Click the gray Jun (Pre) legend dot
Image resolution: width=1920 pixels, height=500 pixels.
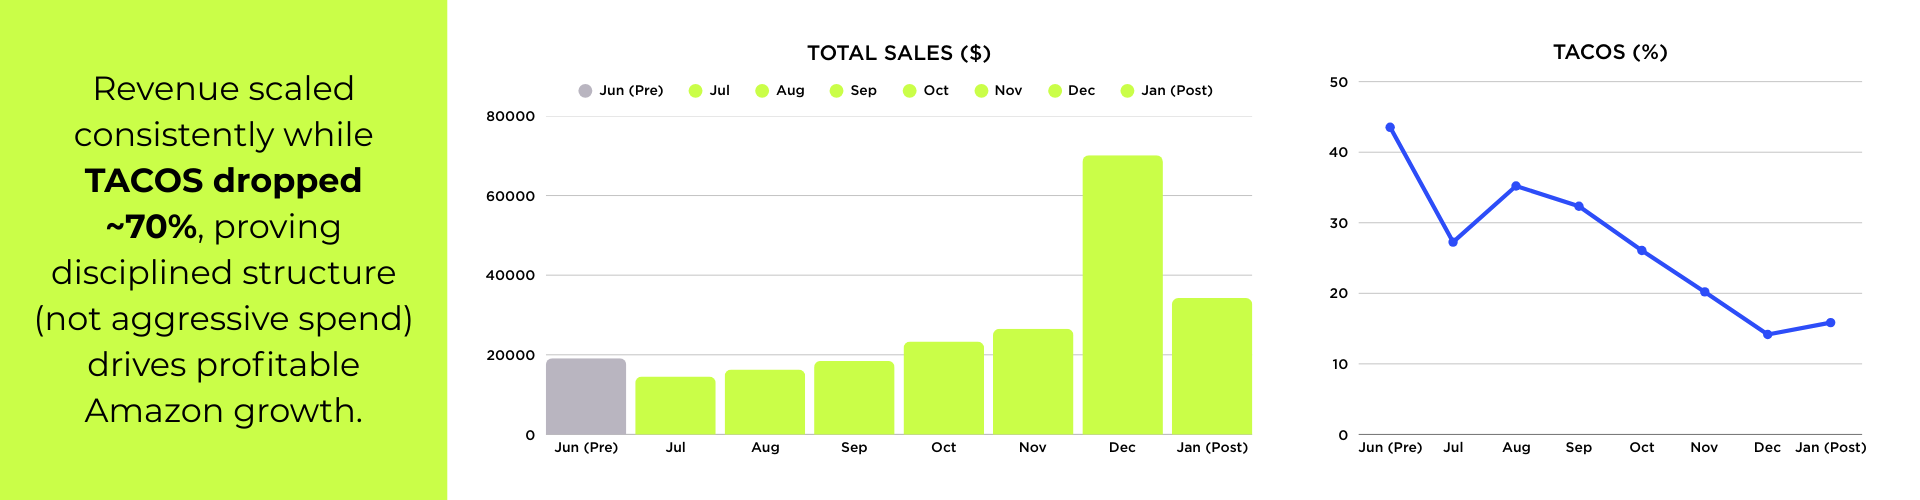tap(585, 91)
